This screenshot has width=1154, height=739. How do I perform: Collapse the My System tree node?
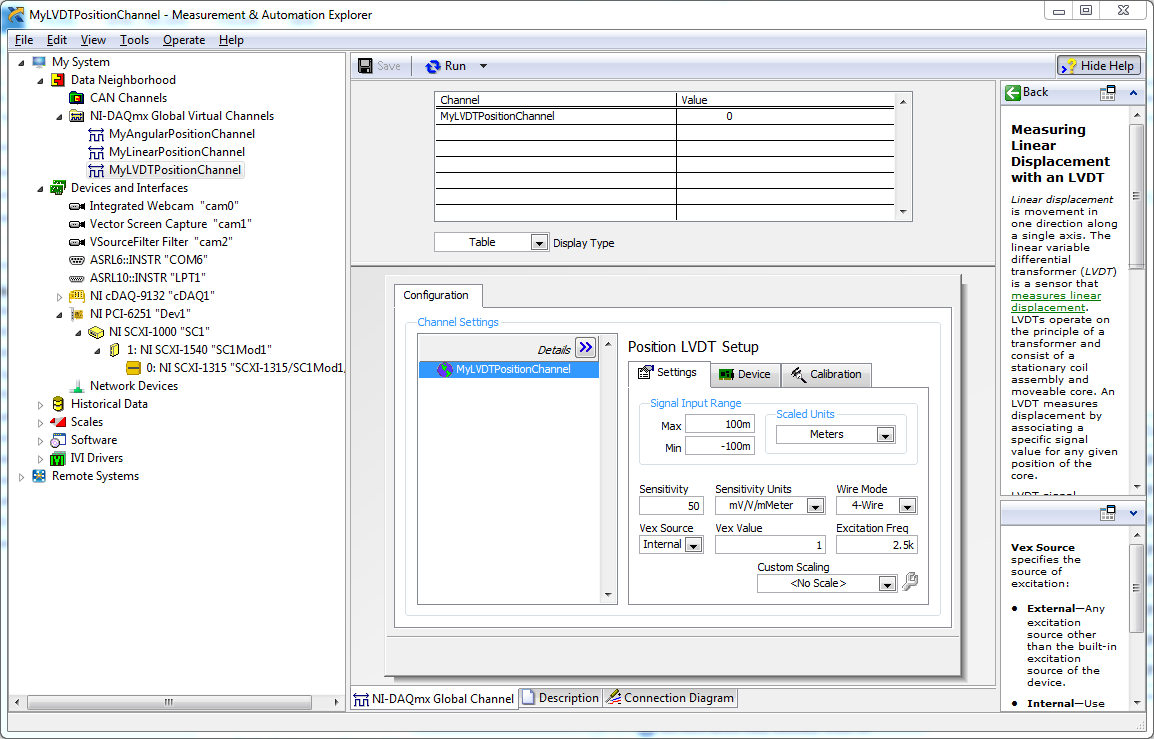coord(21,63)
